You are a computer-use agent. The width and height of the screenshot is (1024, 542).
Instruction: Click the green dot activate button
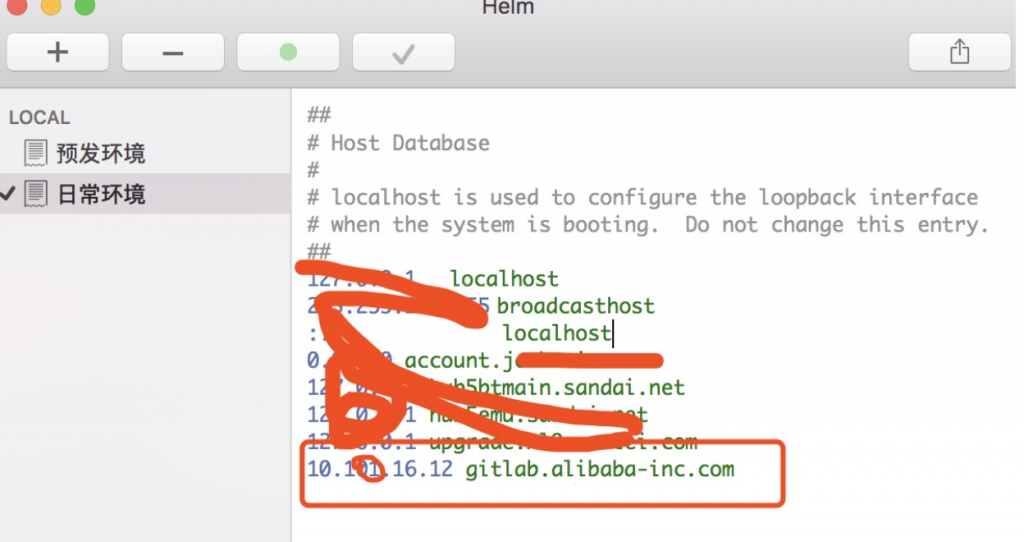point(288,52)
